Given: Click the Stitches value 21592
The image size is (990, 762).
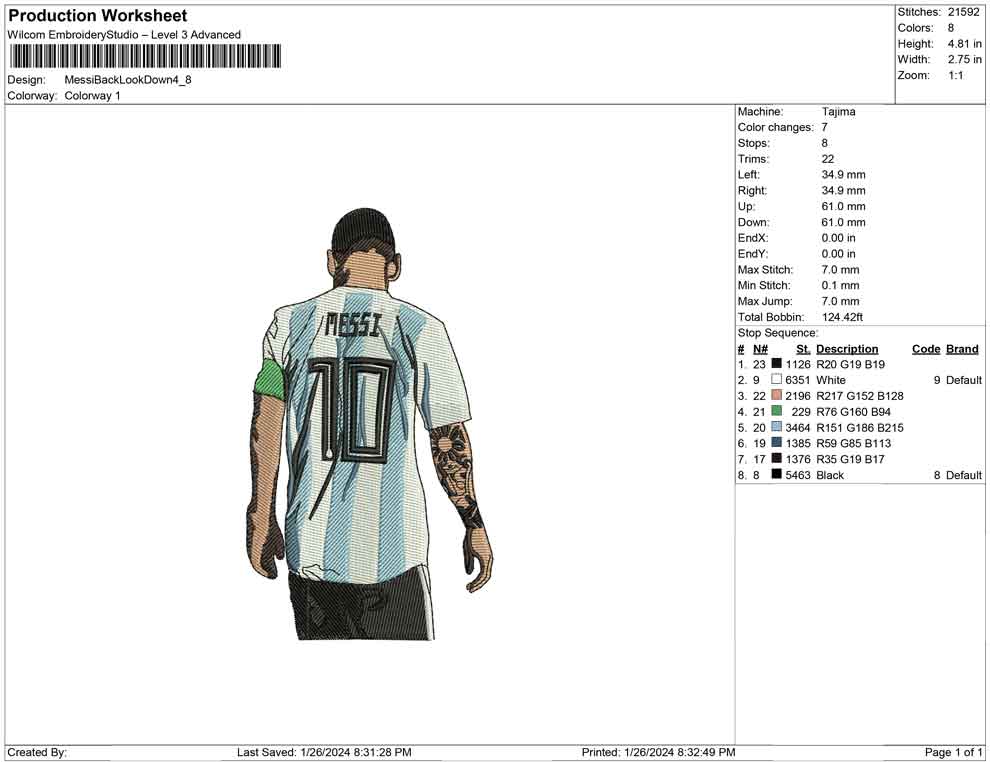Looking at the screenshot, I should (x=963, y=12).
